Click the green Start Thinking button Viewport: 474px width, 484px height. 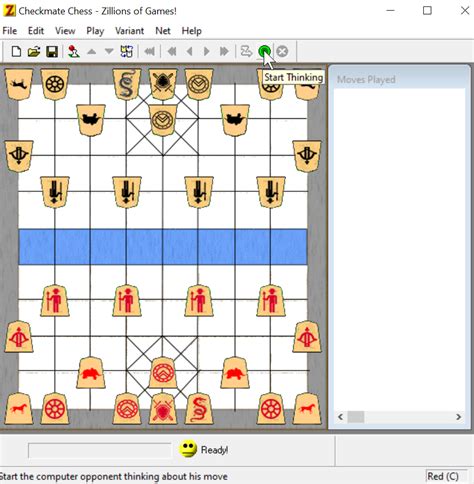(x=264, y=52)
